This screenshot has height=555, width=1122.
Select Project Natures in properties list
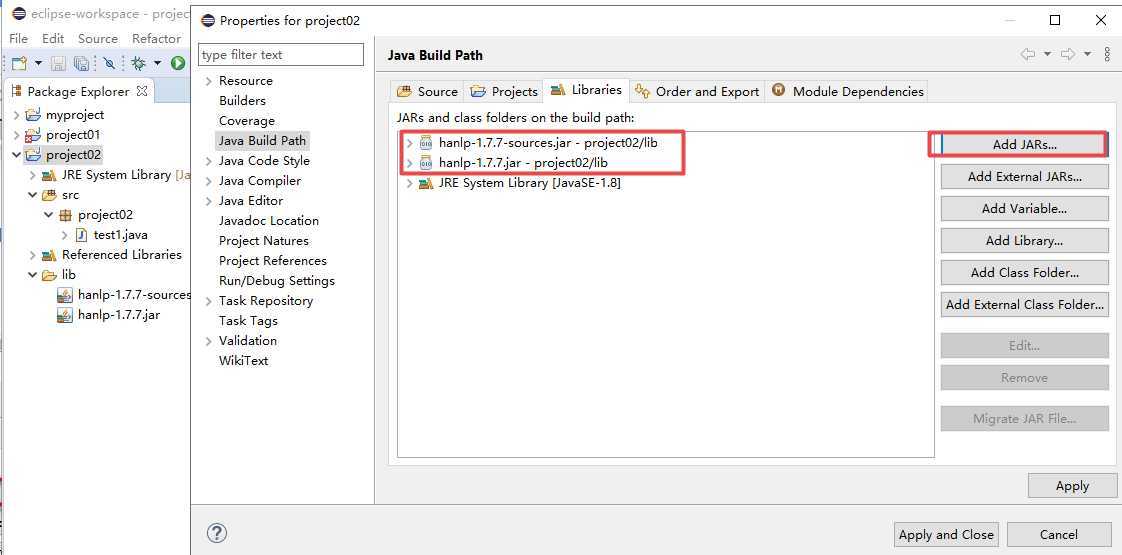264,241
